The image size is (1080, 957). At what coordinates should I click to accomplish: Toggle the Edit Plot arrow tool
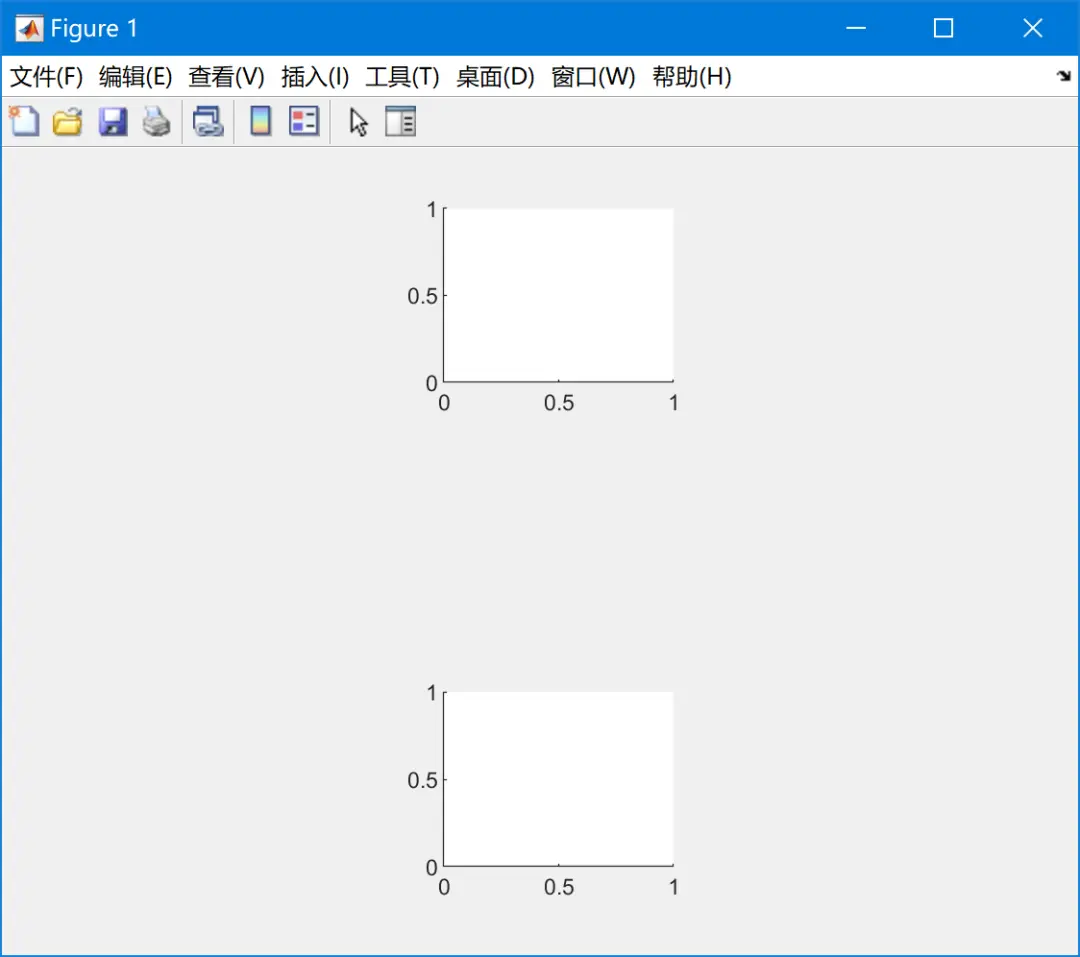pyautogui.click(x=358, y=122)
